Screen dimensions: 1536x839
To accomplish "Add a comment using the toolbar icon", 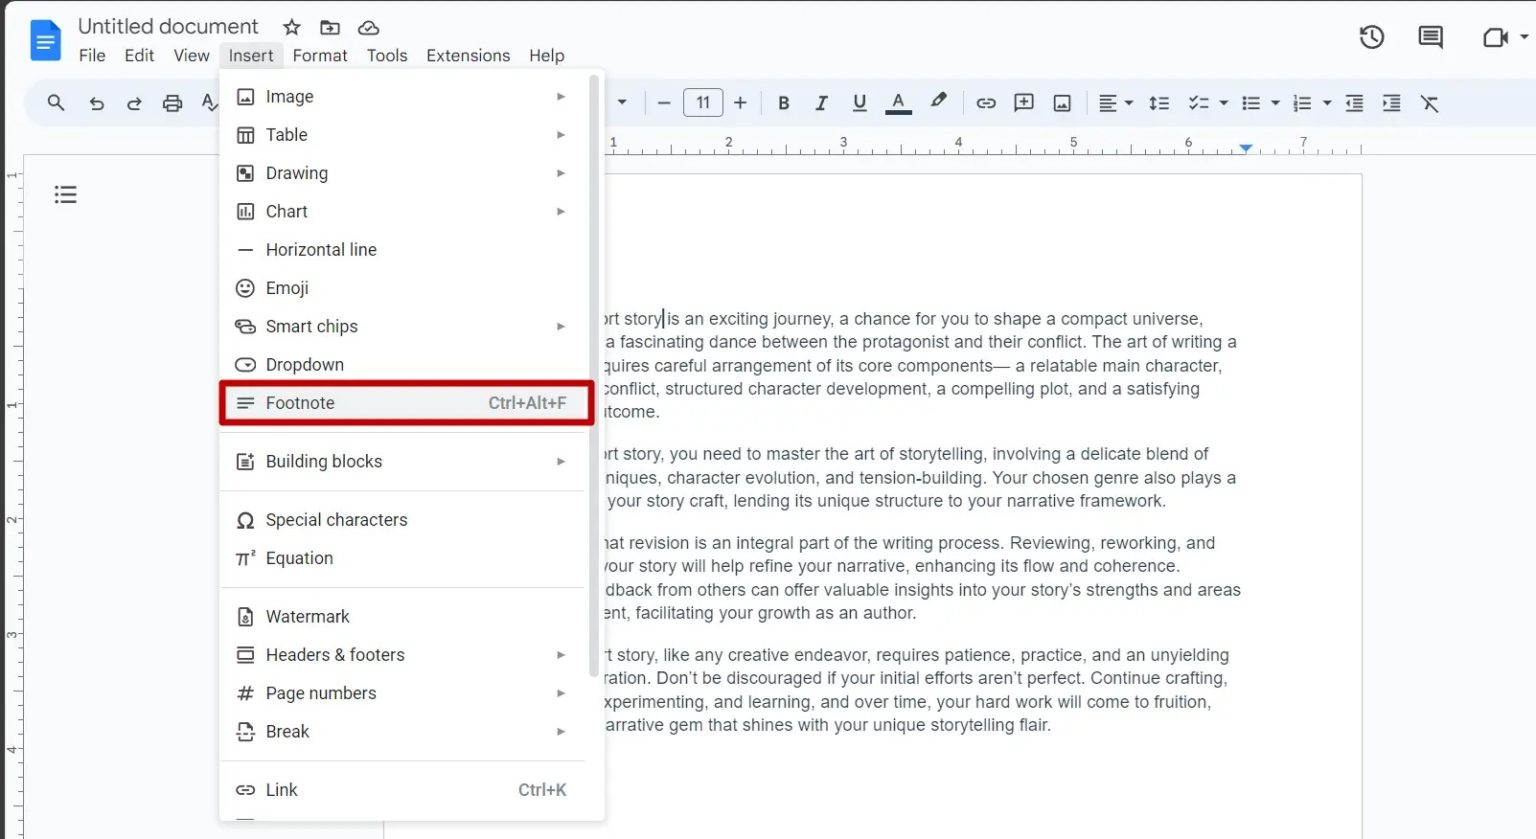I will click(x=1023, y=102).
